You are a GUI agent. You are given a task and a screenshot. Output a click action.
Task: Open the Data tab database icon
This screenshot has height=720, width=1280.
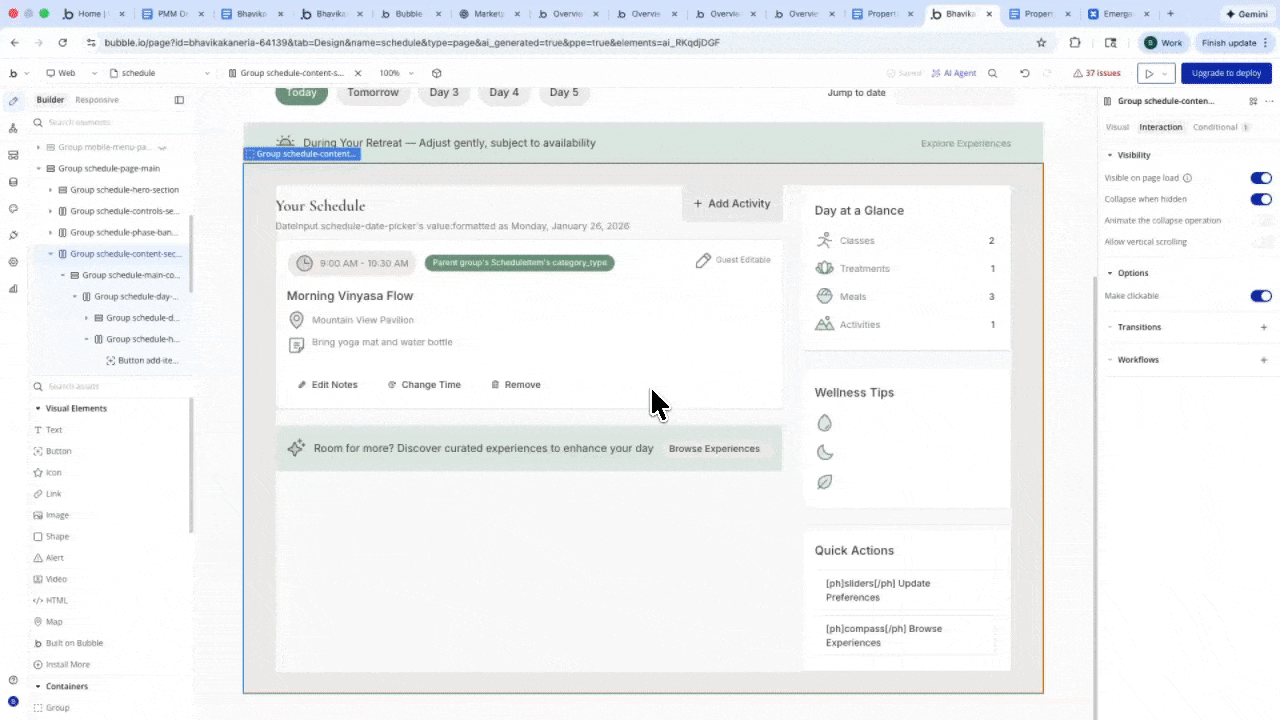coord(13,182)
